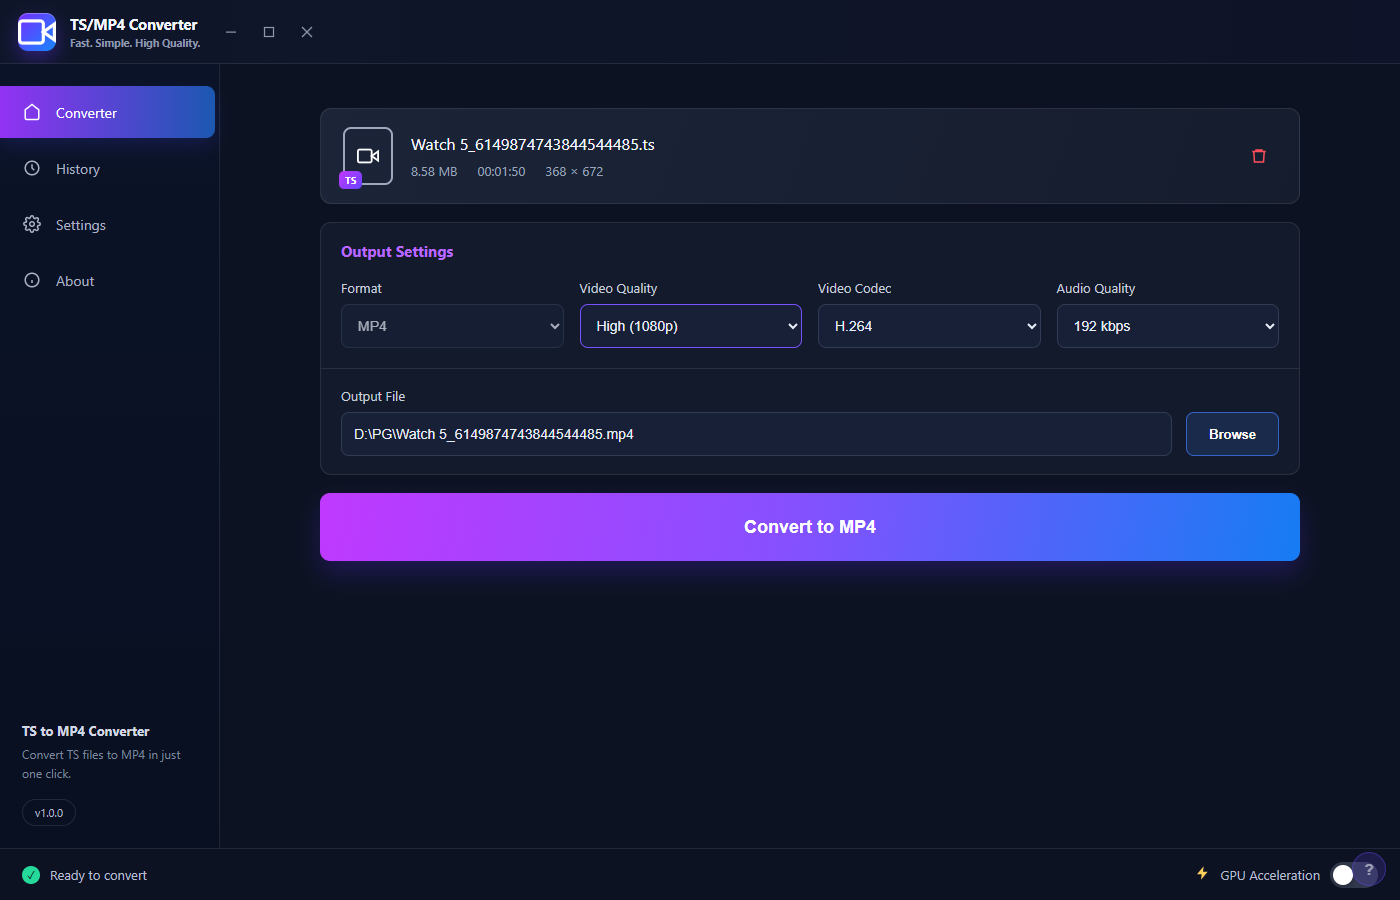
Task: Click the Output File path field
Action: point(756,434)
